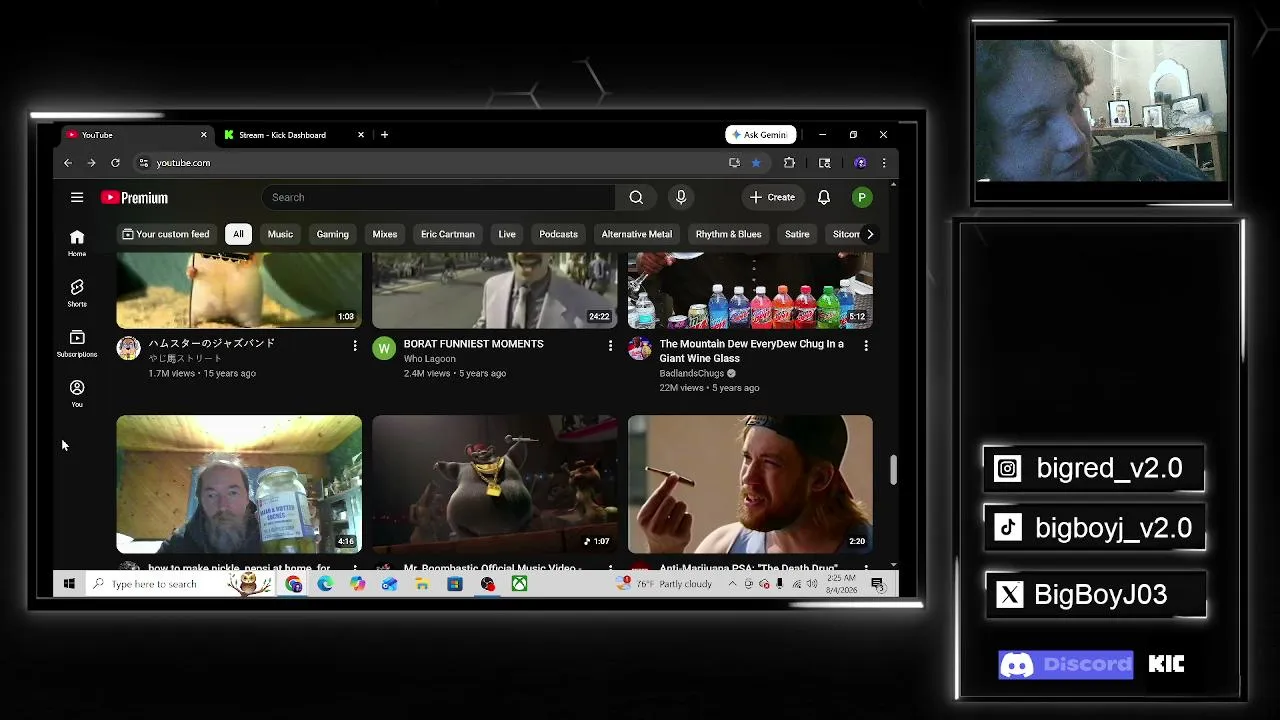Close the YouTube tab
This screenshot has height=720, width=1280.
(204, 135)
